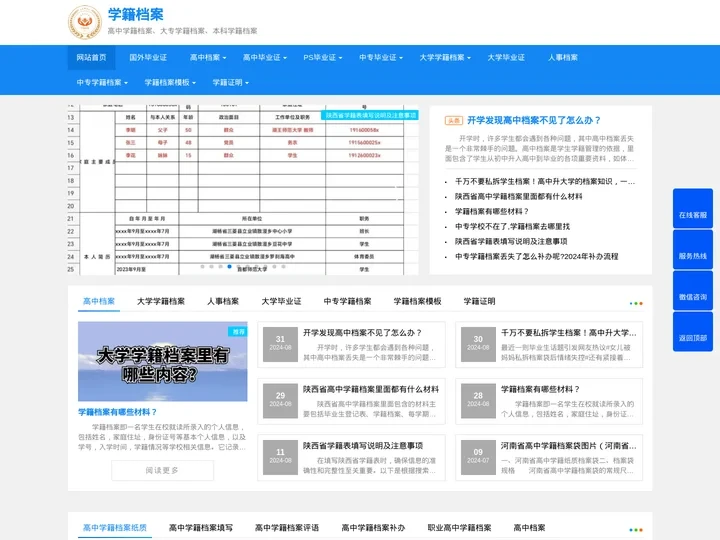Open the blue 学籍档案有哪些材料？ article title
This screenshot has width=720, height=540.
(x=118, y=412)
